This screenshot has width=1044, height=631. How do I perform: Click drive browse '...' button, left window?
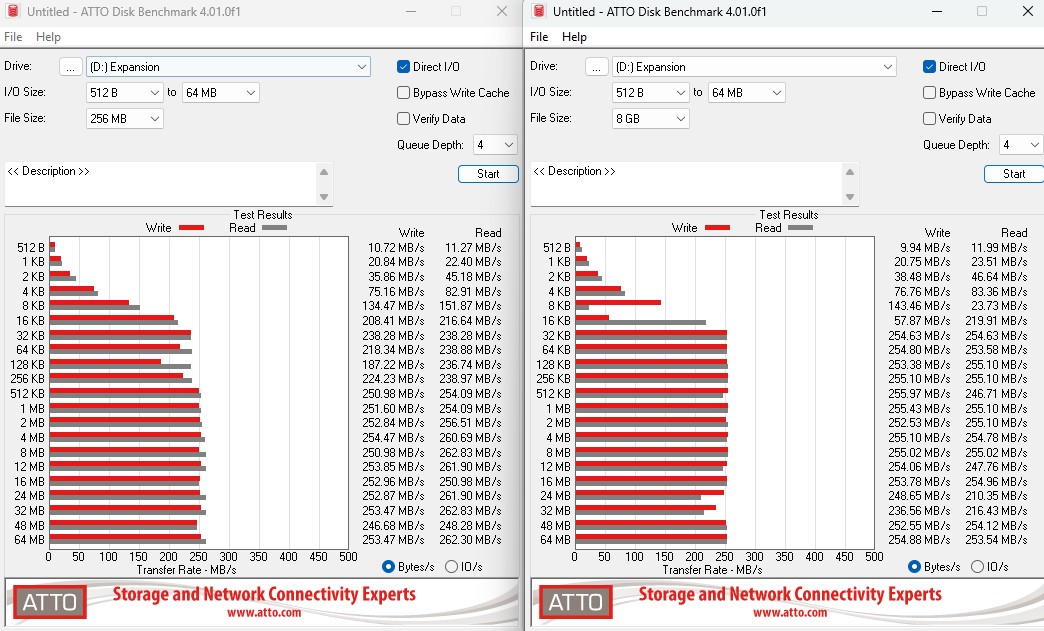(x=71, y=67)
